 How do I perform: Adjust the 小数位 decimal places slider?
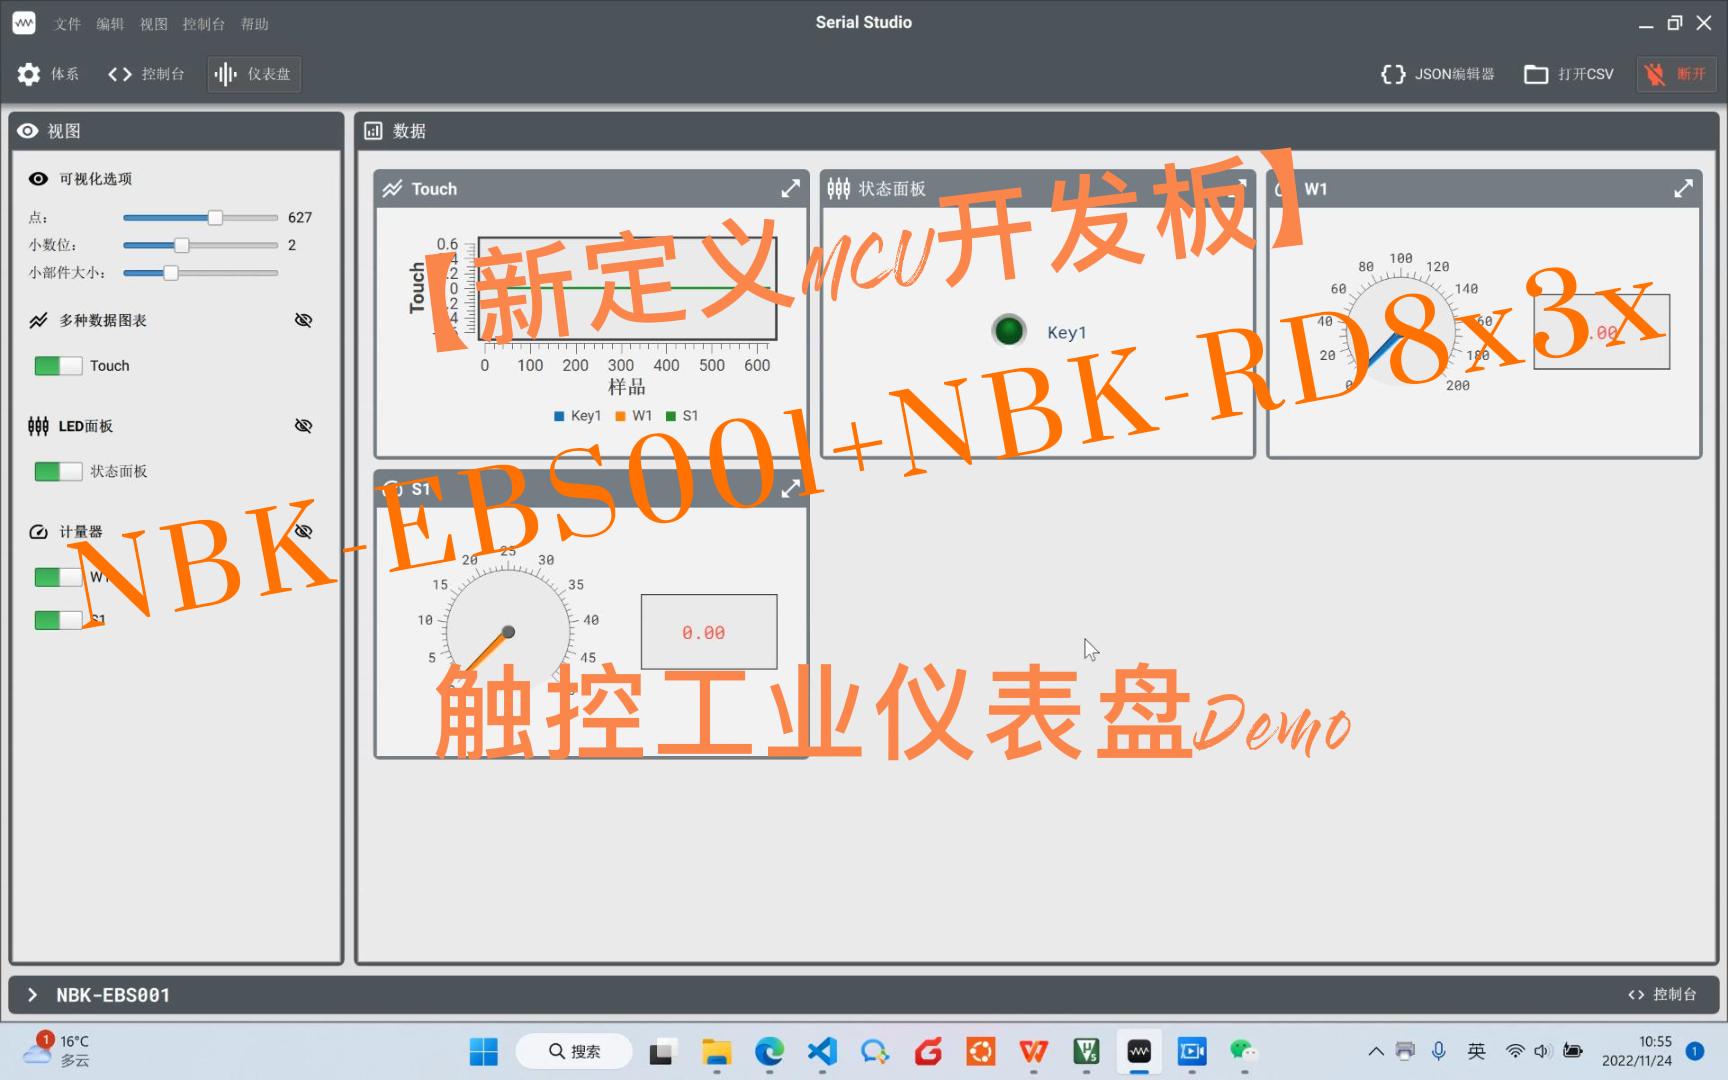tap(200, 245)
